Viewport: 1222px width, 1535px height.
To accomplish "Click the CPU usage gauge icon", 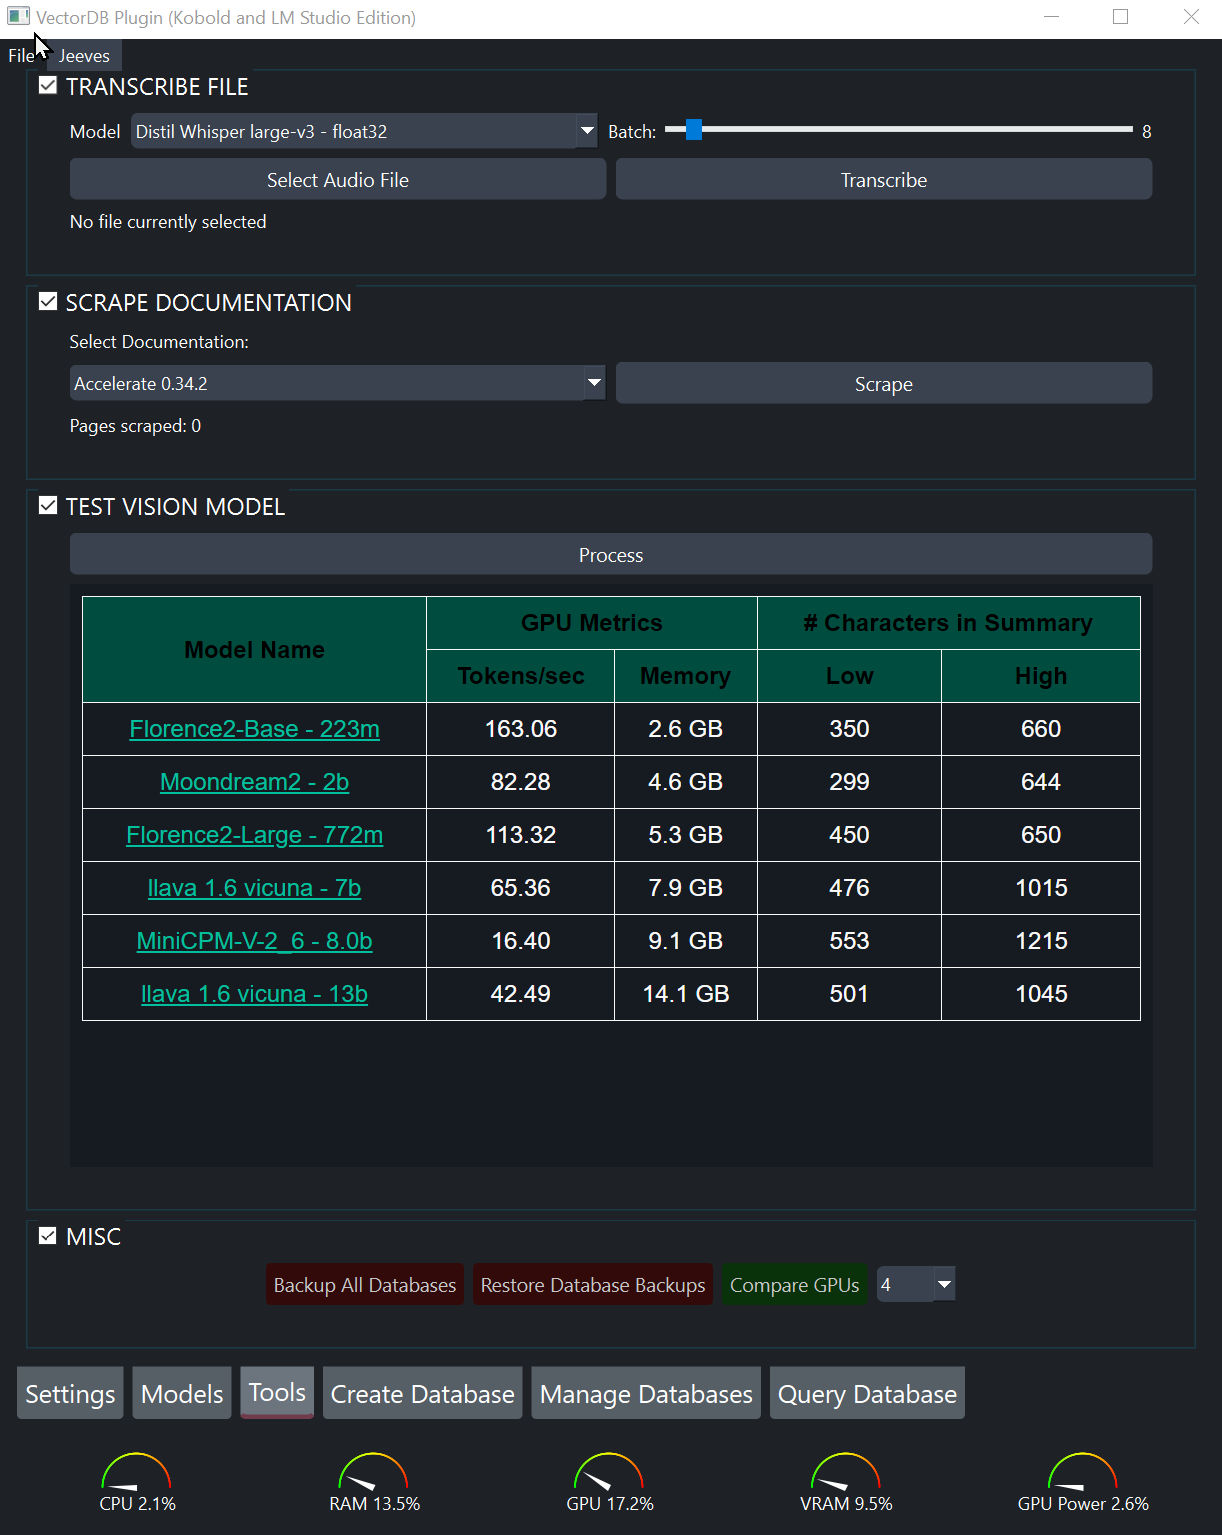I will click(136, 1472).
